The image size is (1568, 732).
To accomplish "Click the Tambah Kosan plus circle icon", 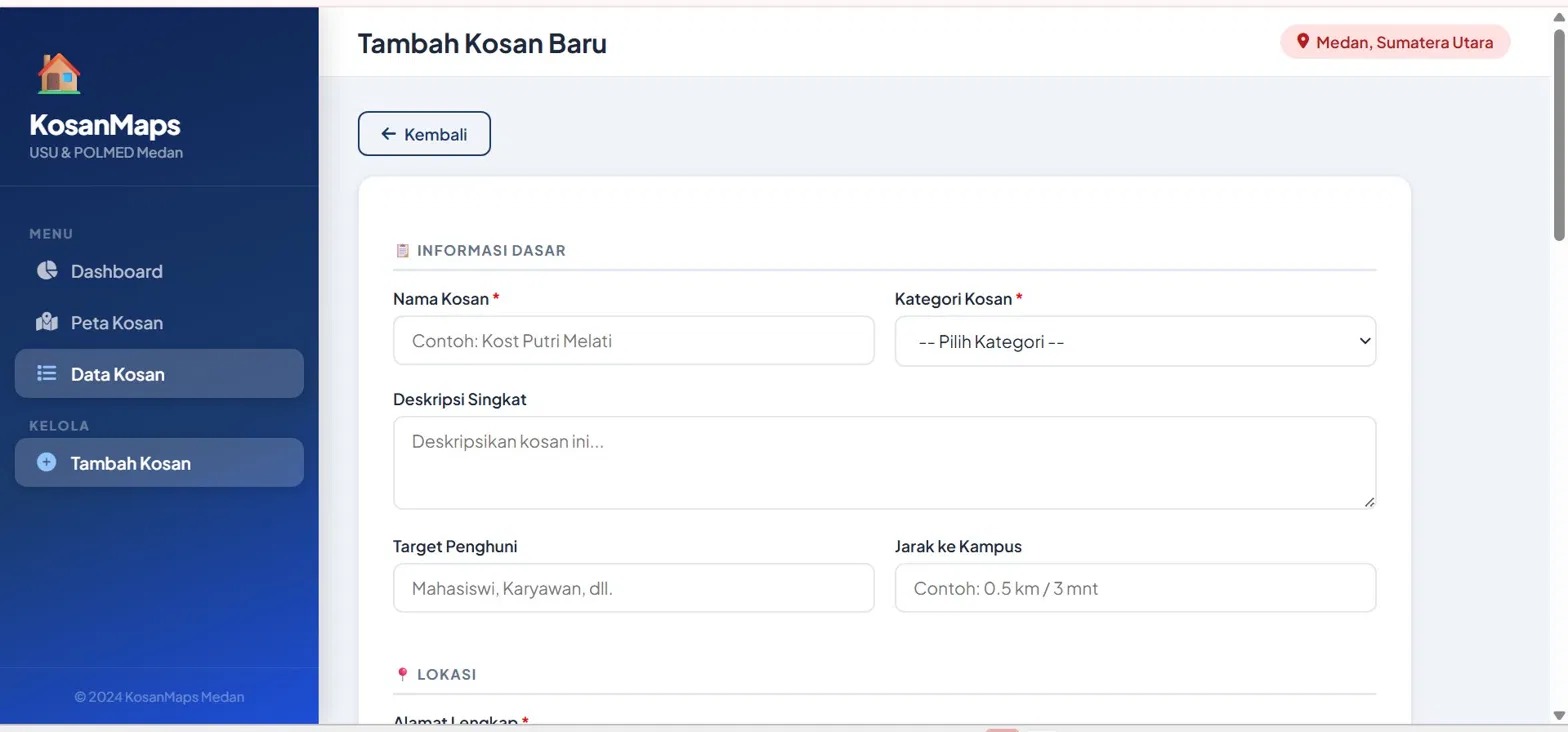I will tap(46, 462).
